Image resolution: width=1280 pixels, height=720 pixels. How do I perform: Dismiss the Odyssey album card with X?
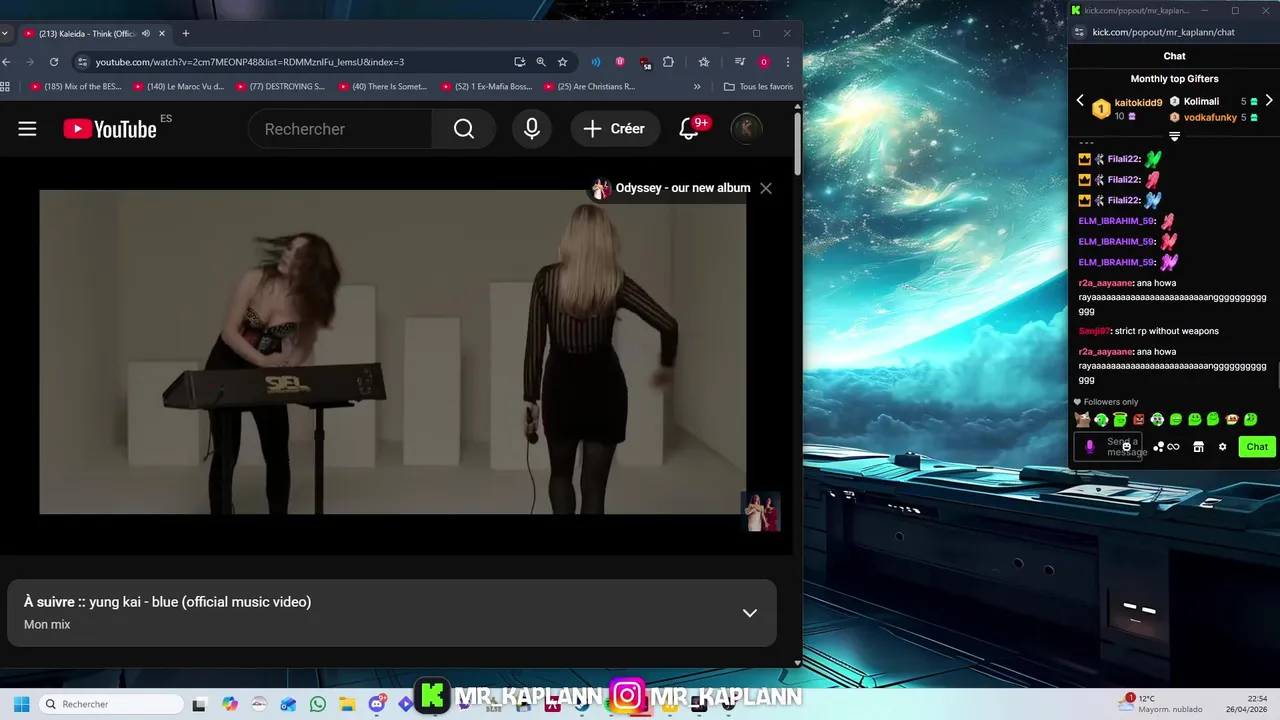tap(766, 188)
